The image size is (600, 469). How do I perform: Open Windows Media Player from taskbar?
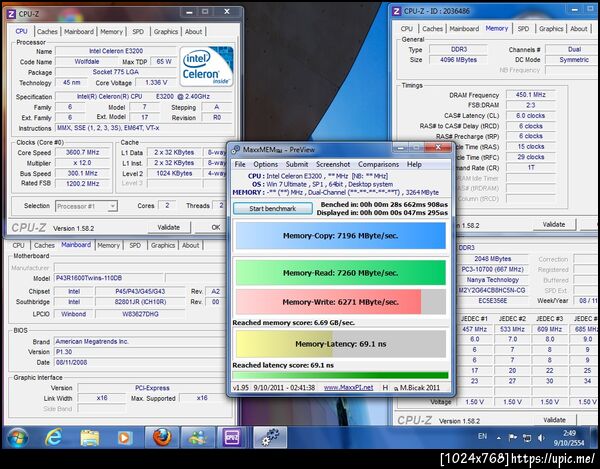coord(125,437)
